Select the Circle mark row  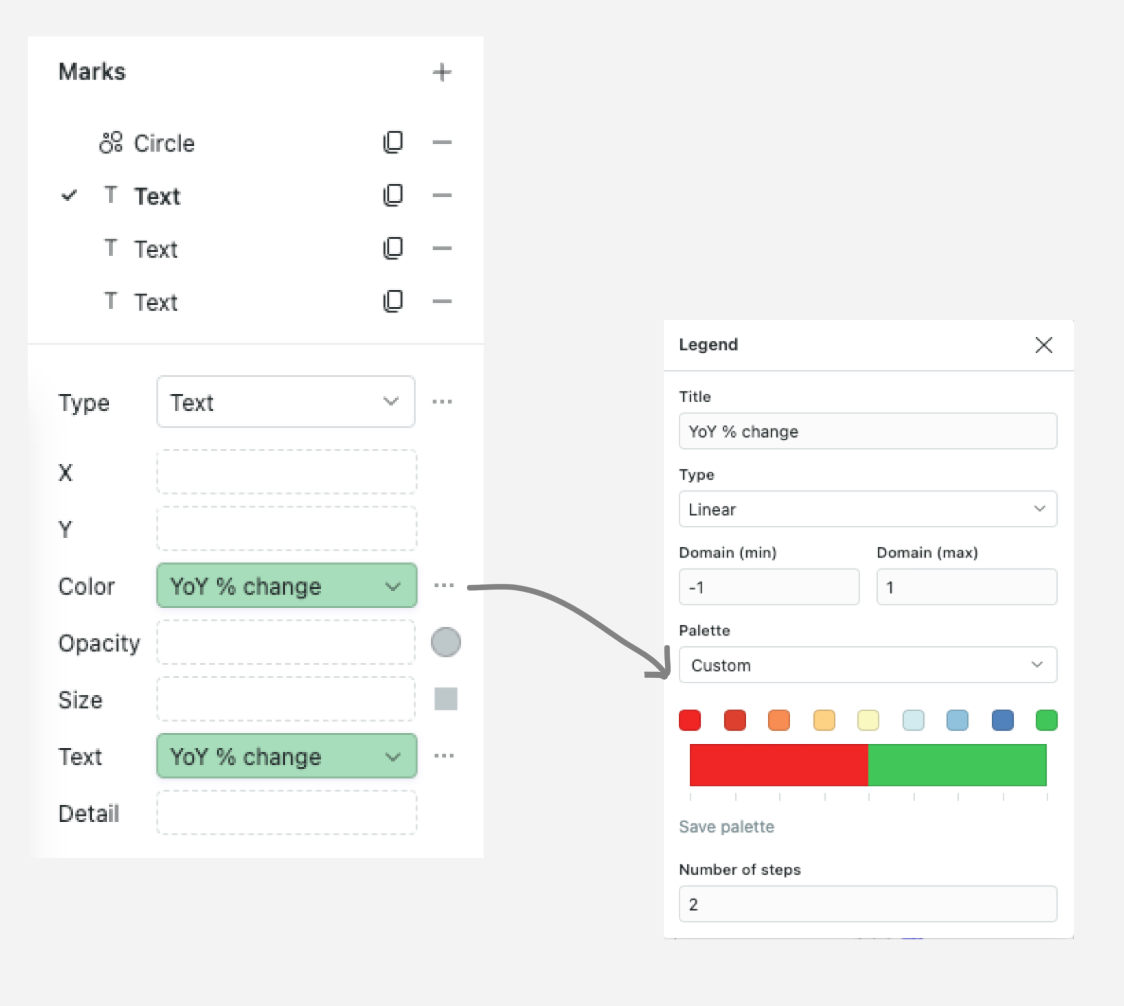click(x=165, y=143)
